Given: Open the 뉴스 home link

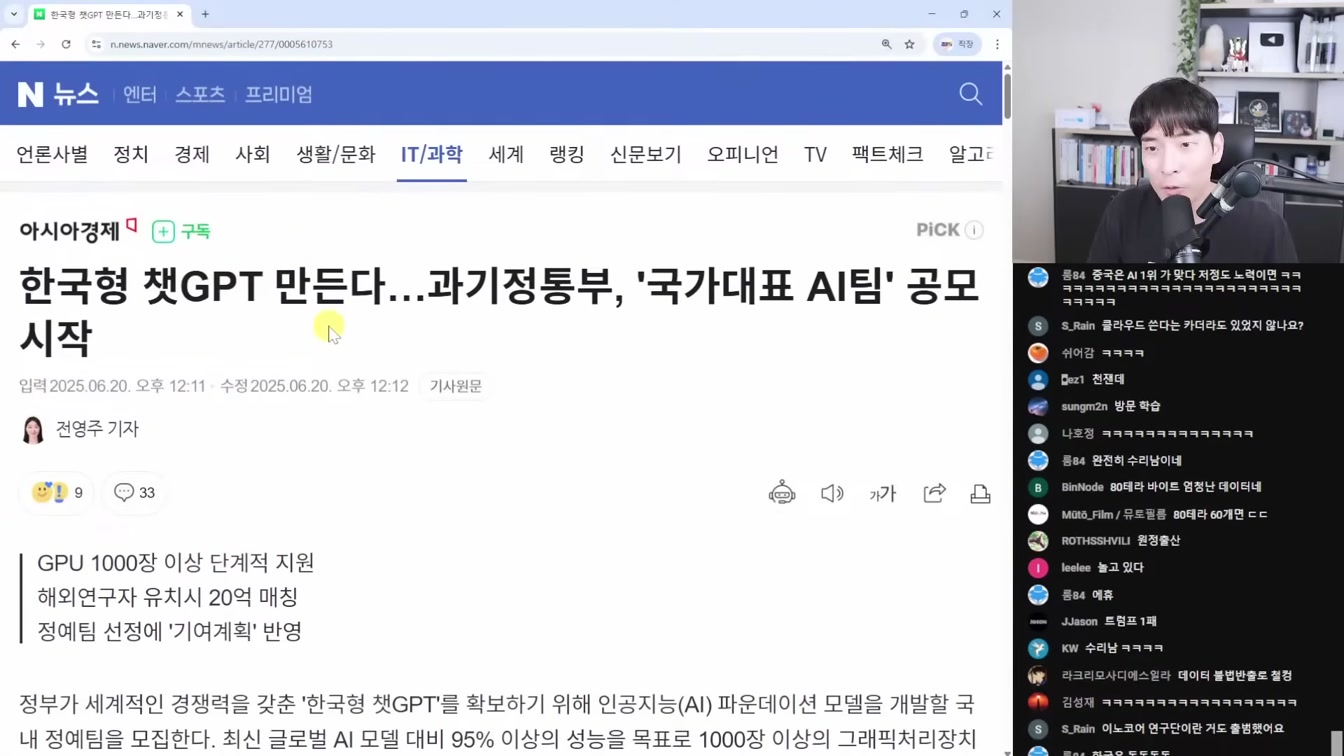Looking at the screenshot, I should [x=76, y=94].
